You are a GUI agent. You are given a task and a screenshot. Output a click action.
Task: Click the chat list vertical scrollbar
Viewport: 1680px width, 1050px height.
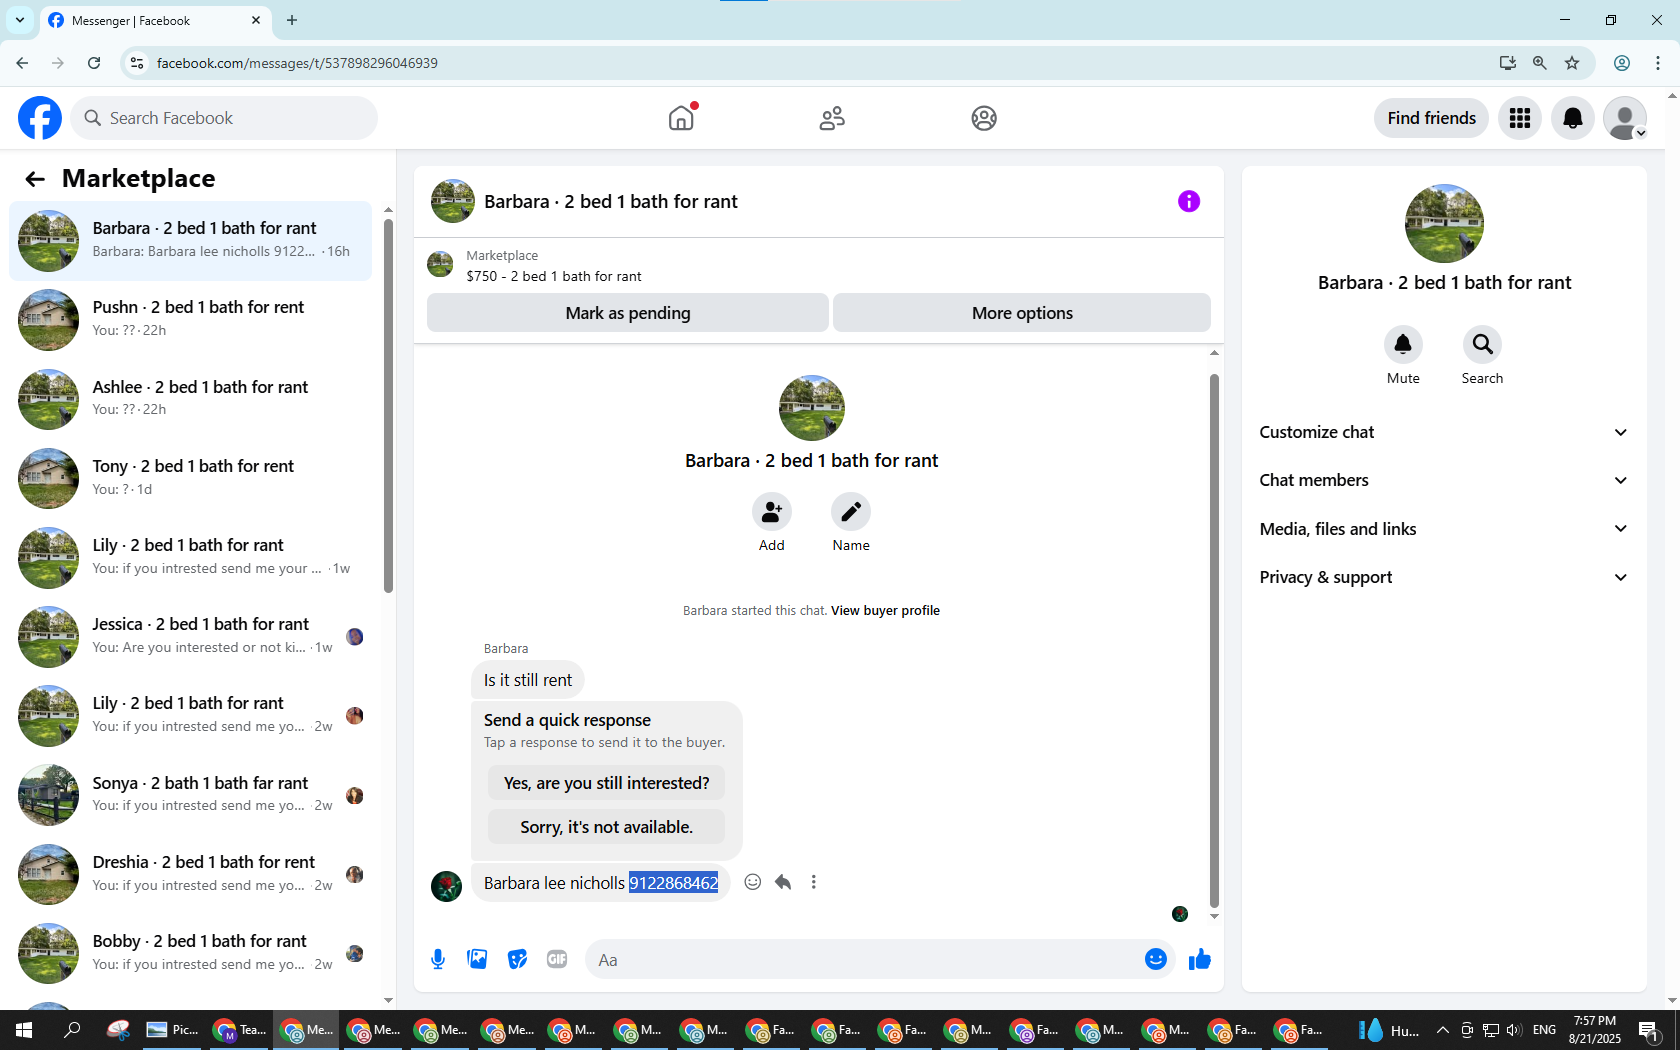pos(388,405)
